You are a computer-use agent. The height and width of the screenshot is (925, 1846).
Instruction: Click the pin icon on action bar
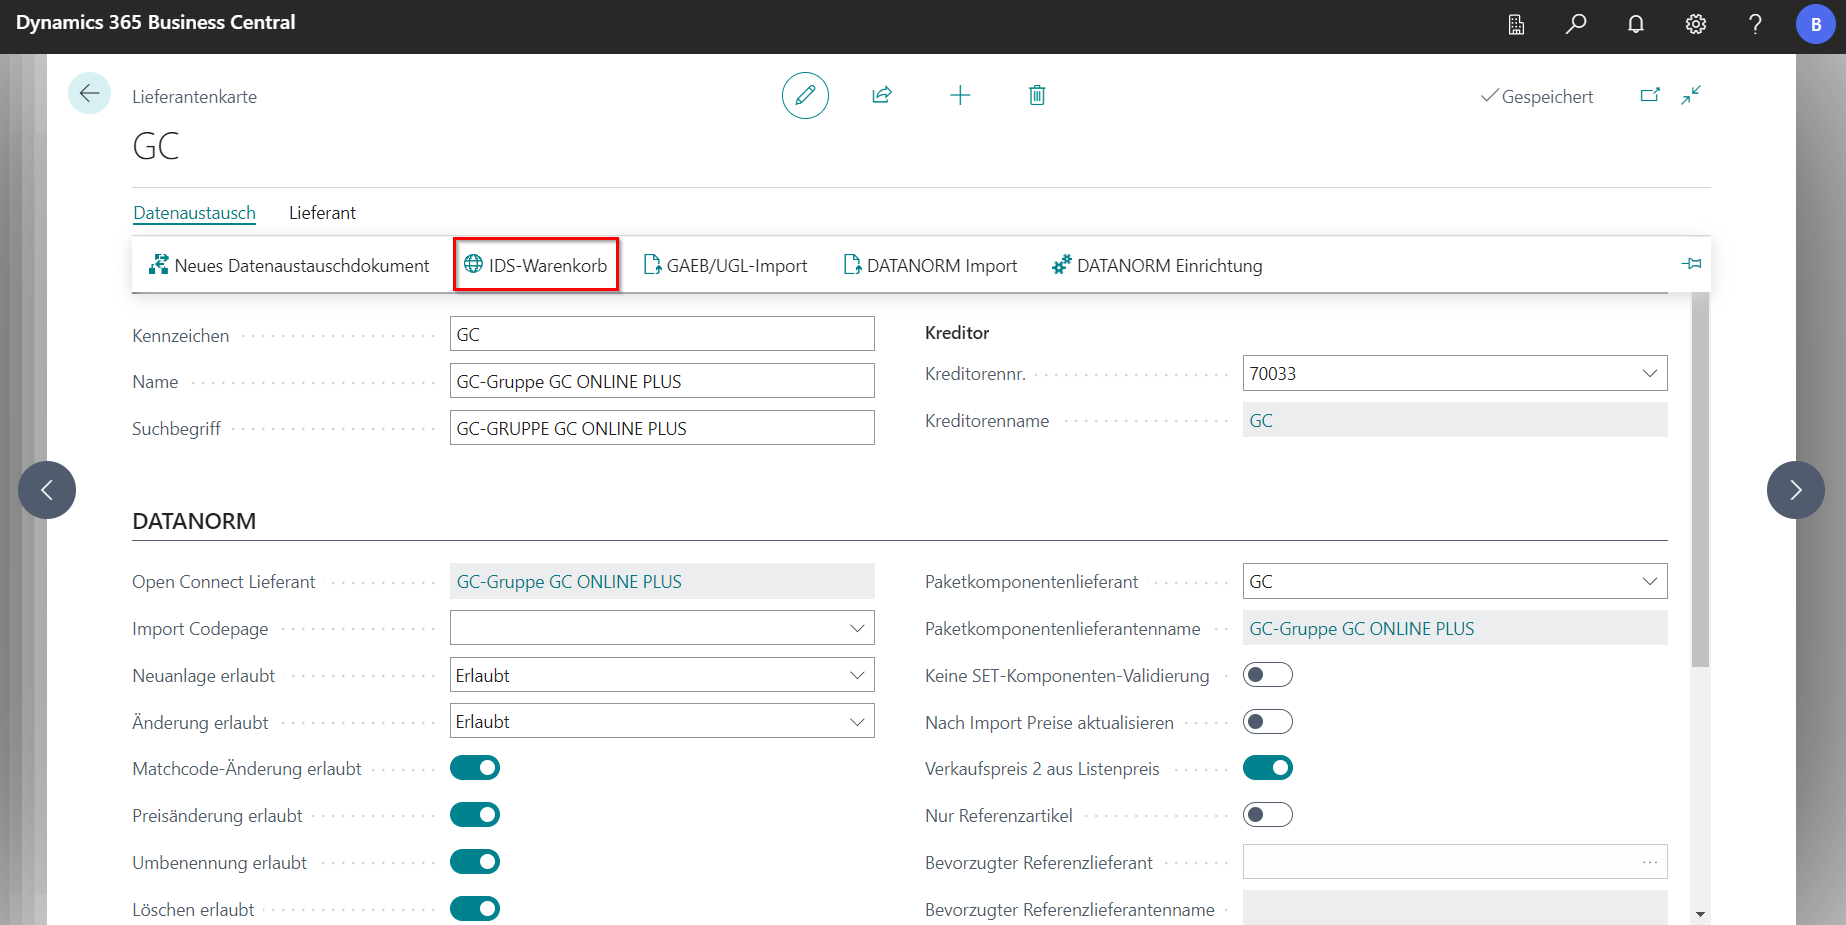1691,264
